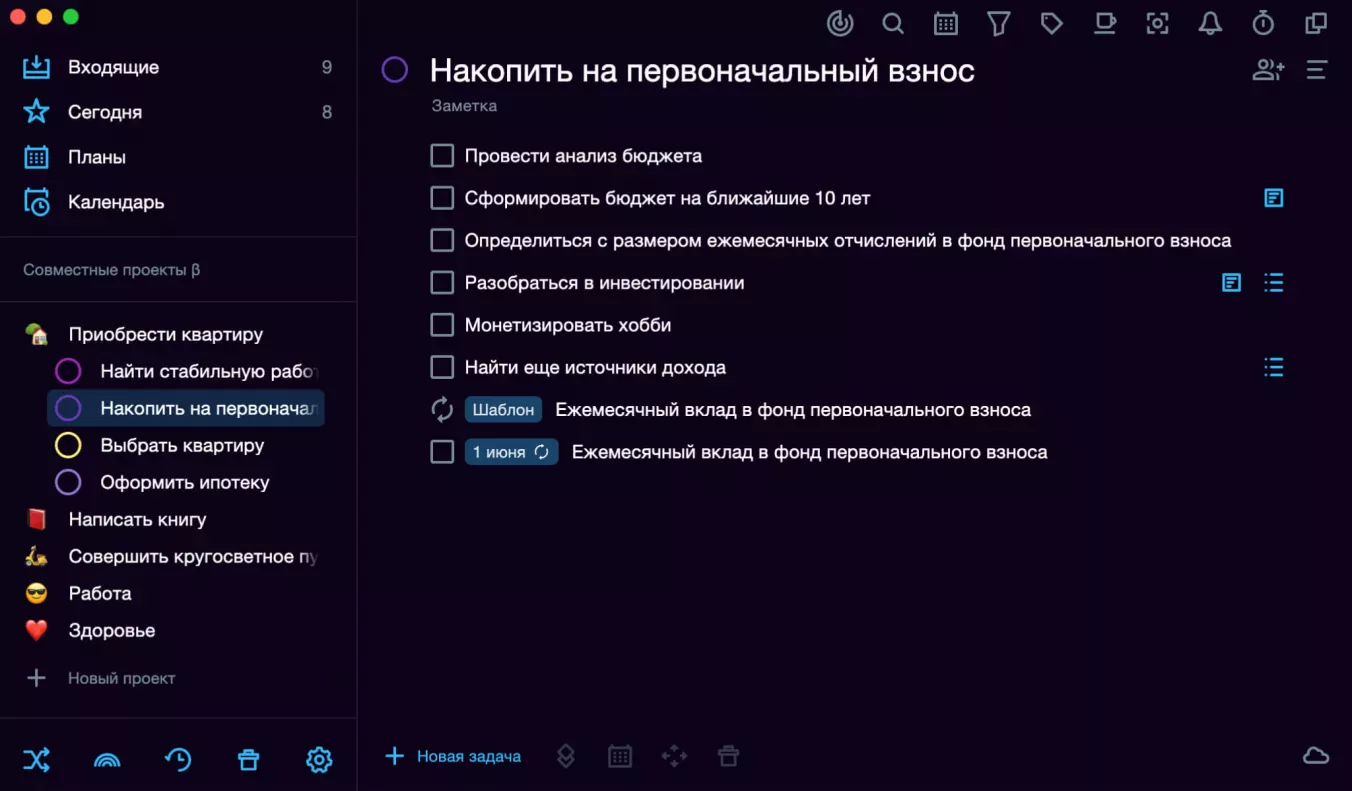Open subtask list icon on 'Разобраться в инвестировании'

pos(1273,283)
